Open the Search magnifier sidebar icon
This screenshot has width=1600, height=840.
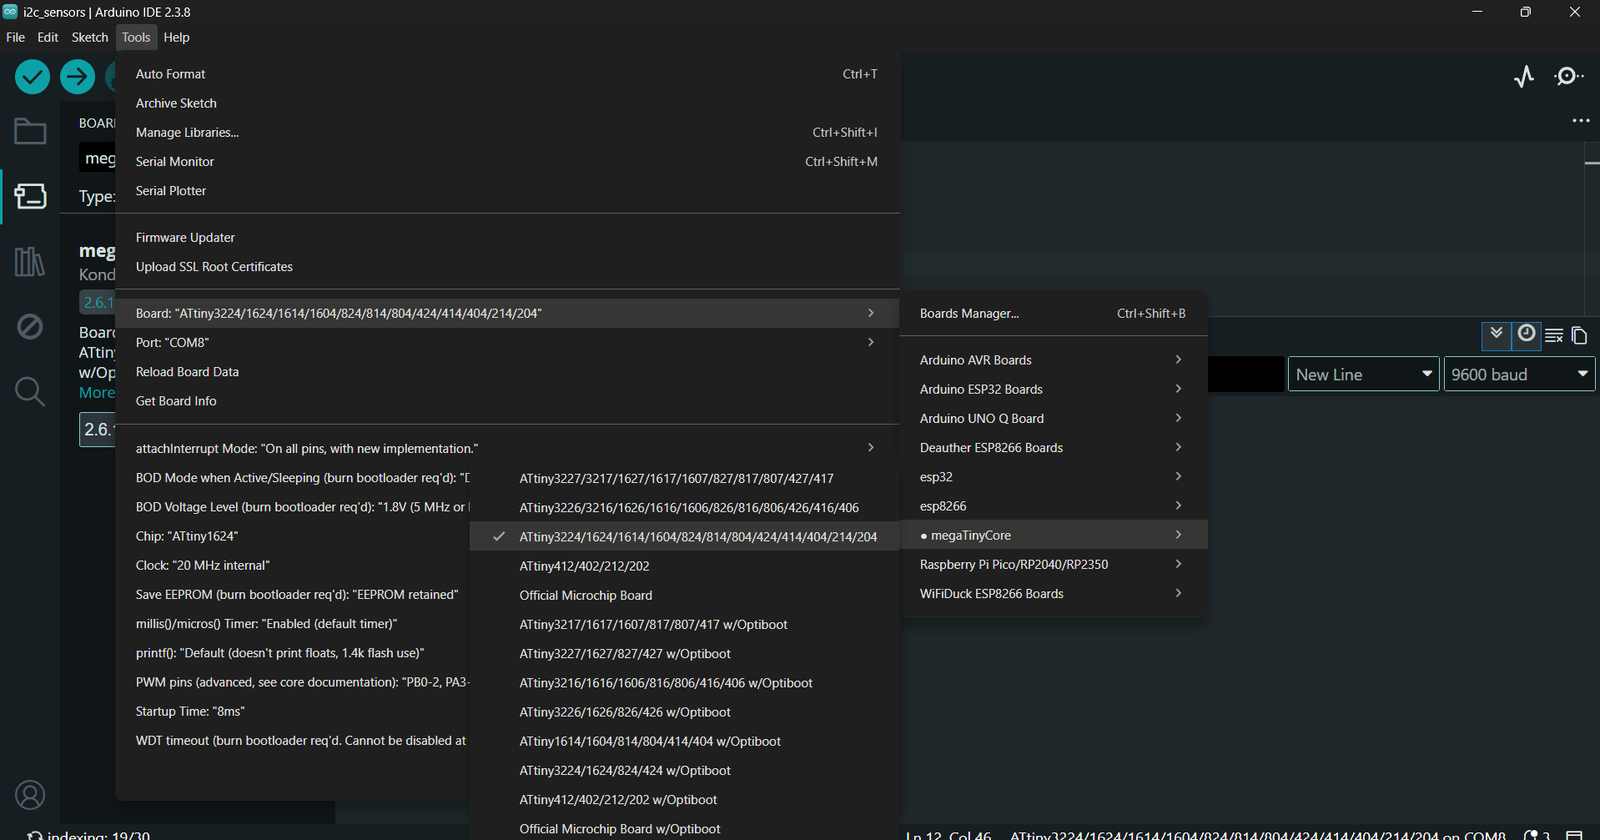pyautogui.click(x=30, y=391)
